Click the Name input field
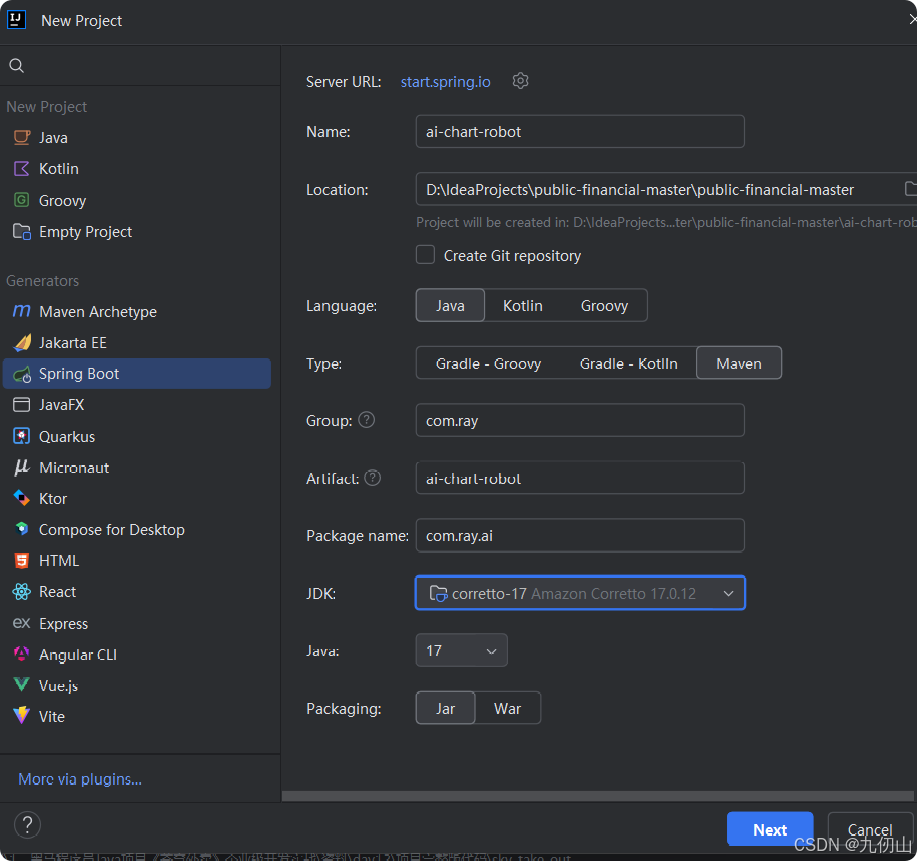Viewport: 917px width, 861px height. pyautogui.click(x=580, y=132)
